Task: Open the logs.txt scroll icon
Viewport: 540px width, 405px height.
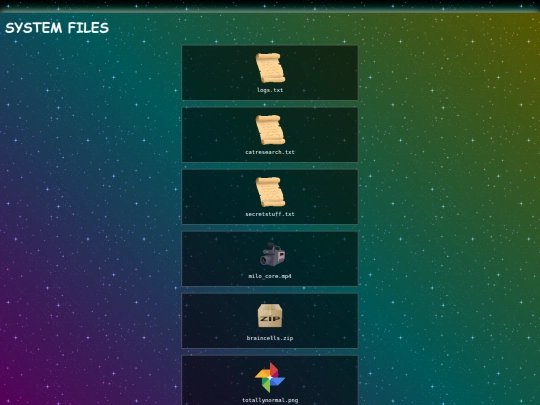Action: (270, 68)
